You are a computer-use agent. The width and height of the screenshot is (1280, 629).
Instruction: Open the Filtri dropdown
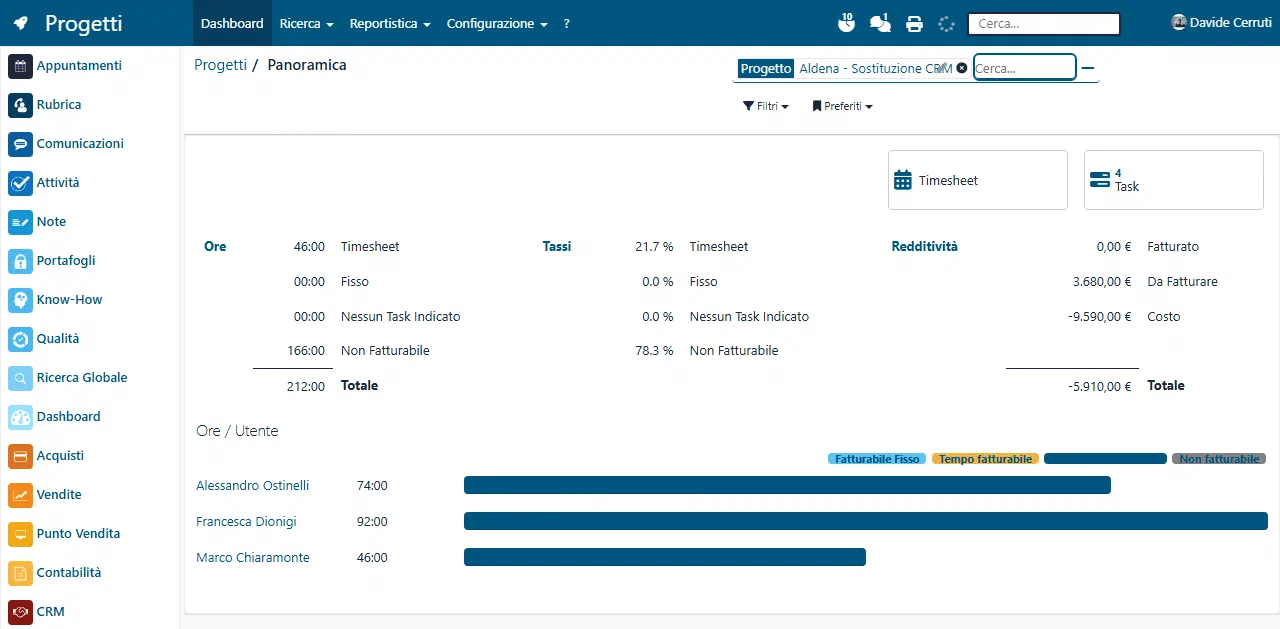point(766,106)
